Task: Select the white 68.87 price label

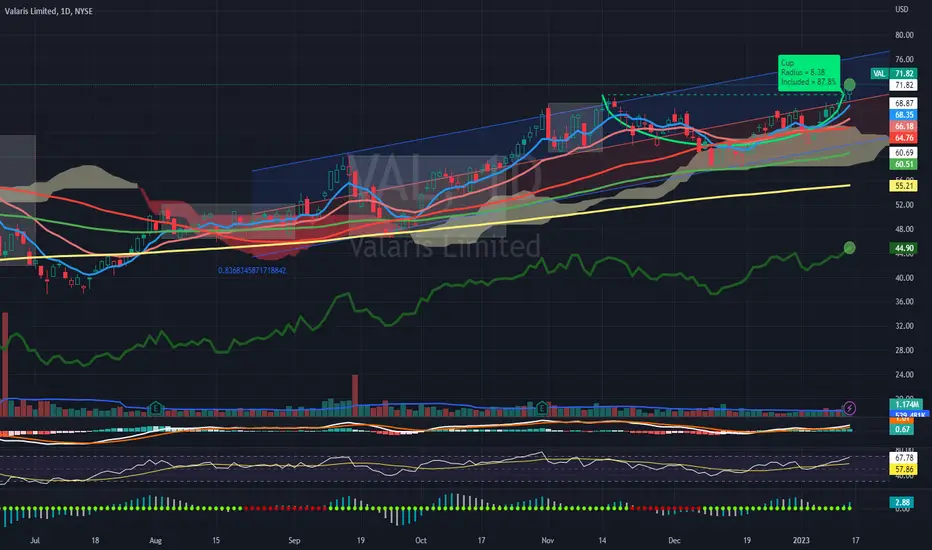Action: coord(904,103)
